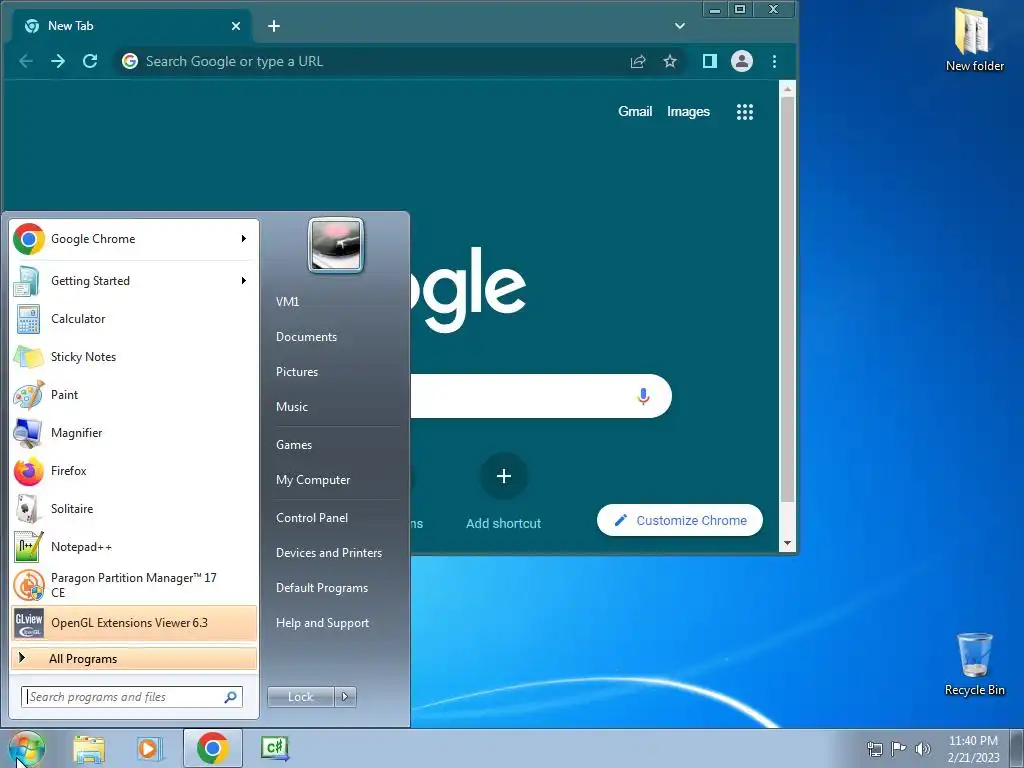
Task: Search by voice microphone icon
Action: coord(643,396)
